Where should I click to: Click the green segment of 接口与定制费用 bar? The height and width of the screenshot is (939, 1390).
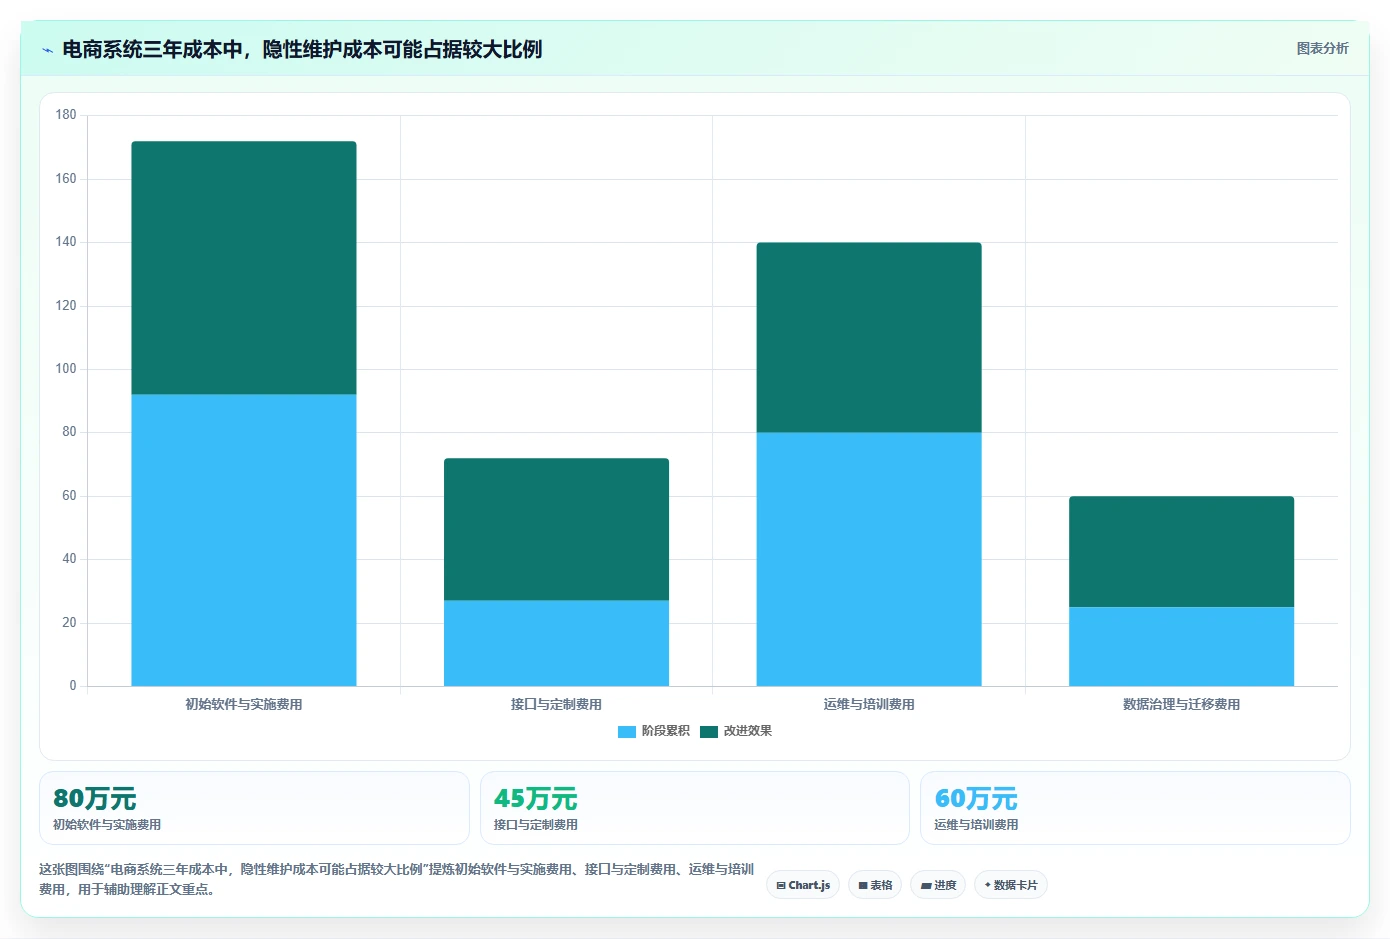point(556,529)
